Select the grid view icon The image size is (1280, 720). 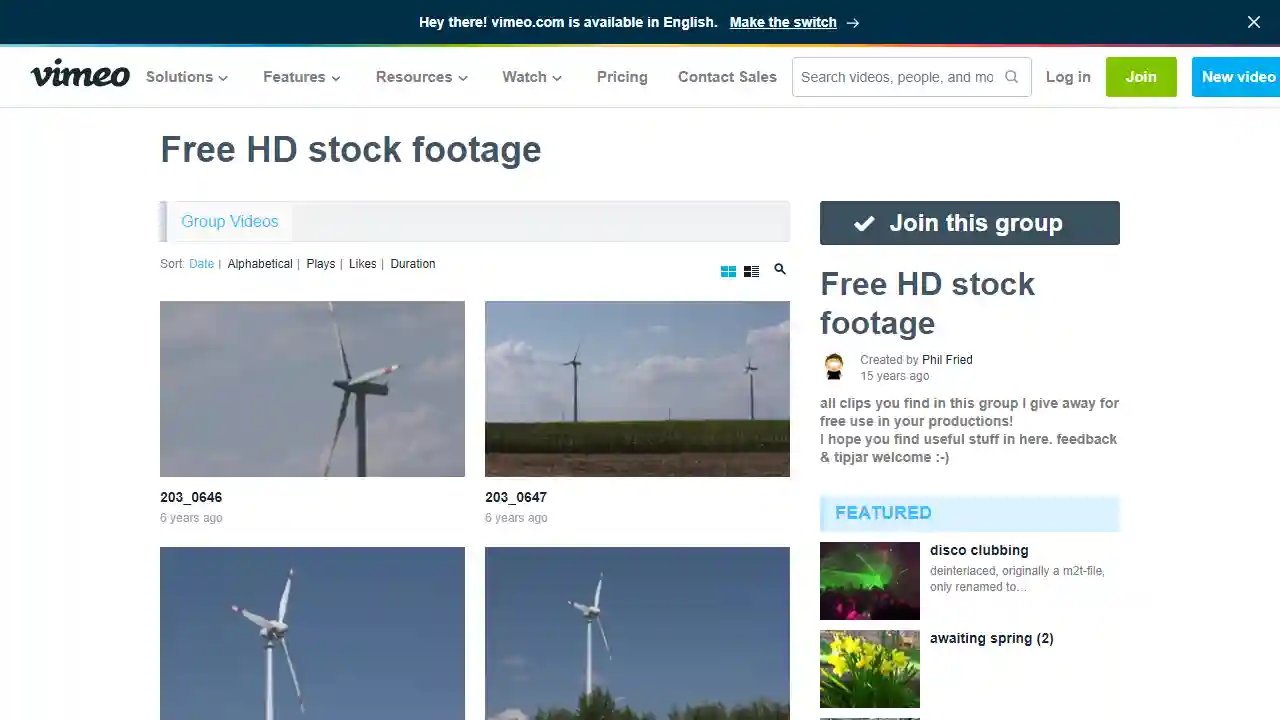coord(728,270)
